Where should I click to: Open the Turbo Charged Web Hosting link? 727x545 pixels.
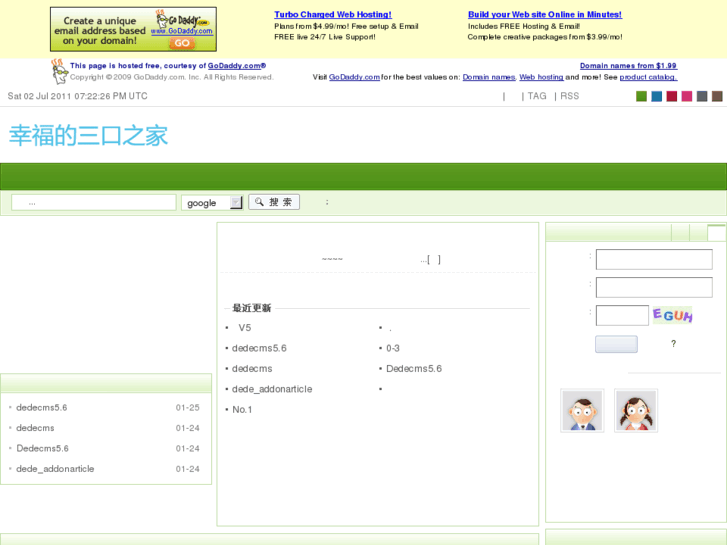[332, 14]
